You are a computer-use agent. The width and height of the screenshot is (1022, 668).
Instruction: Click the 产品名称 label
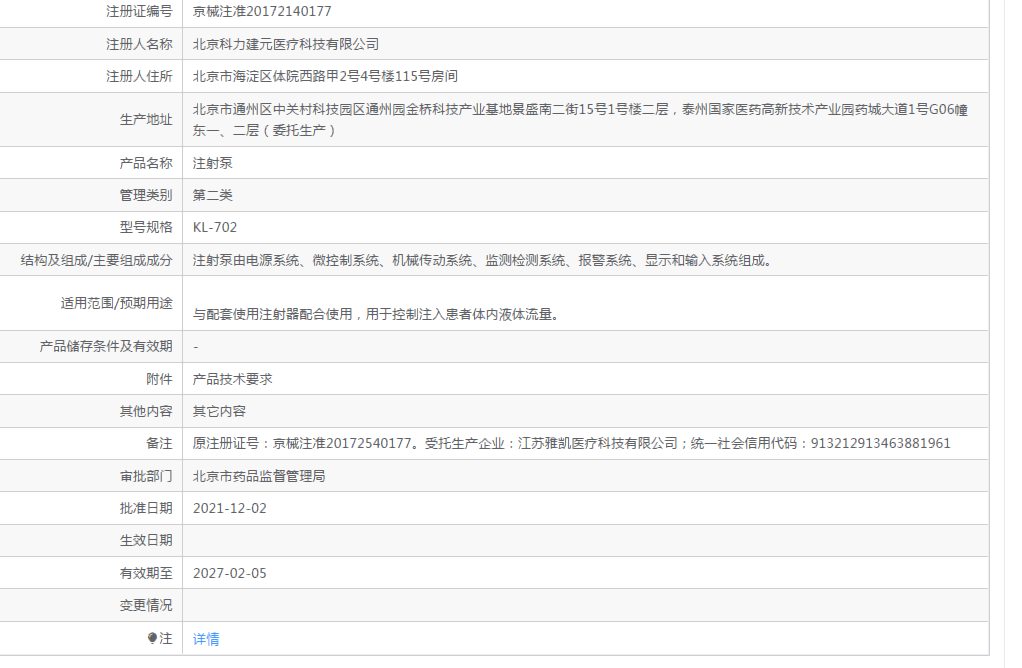coord(146,163)
